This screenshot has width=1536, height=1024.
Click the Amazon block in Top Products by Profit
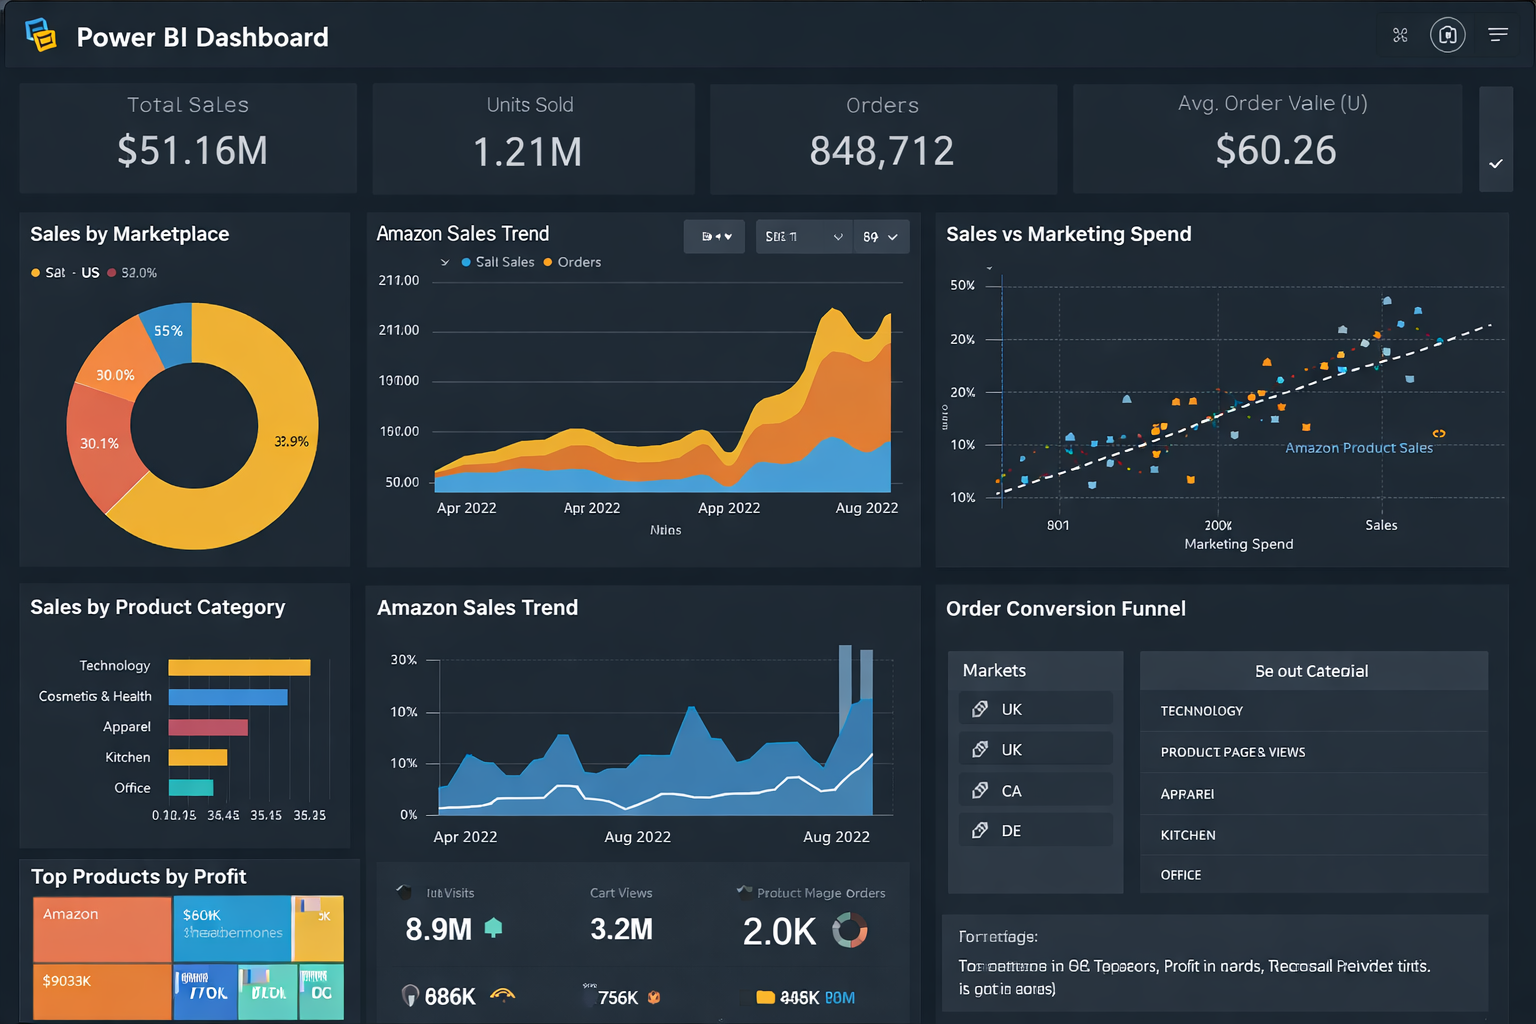(x=101, y=929)
